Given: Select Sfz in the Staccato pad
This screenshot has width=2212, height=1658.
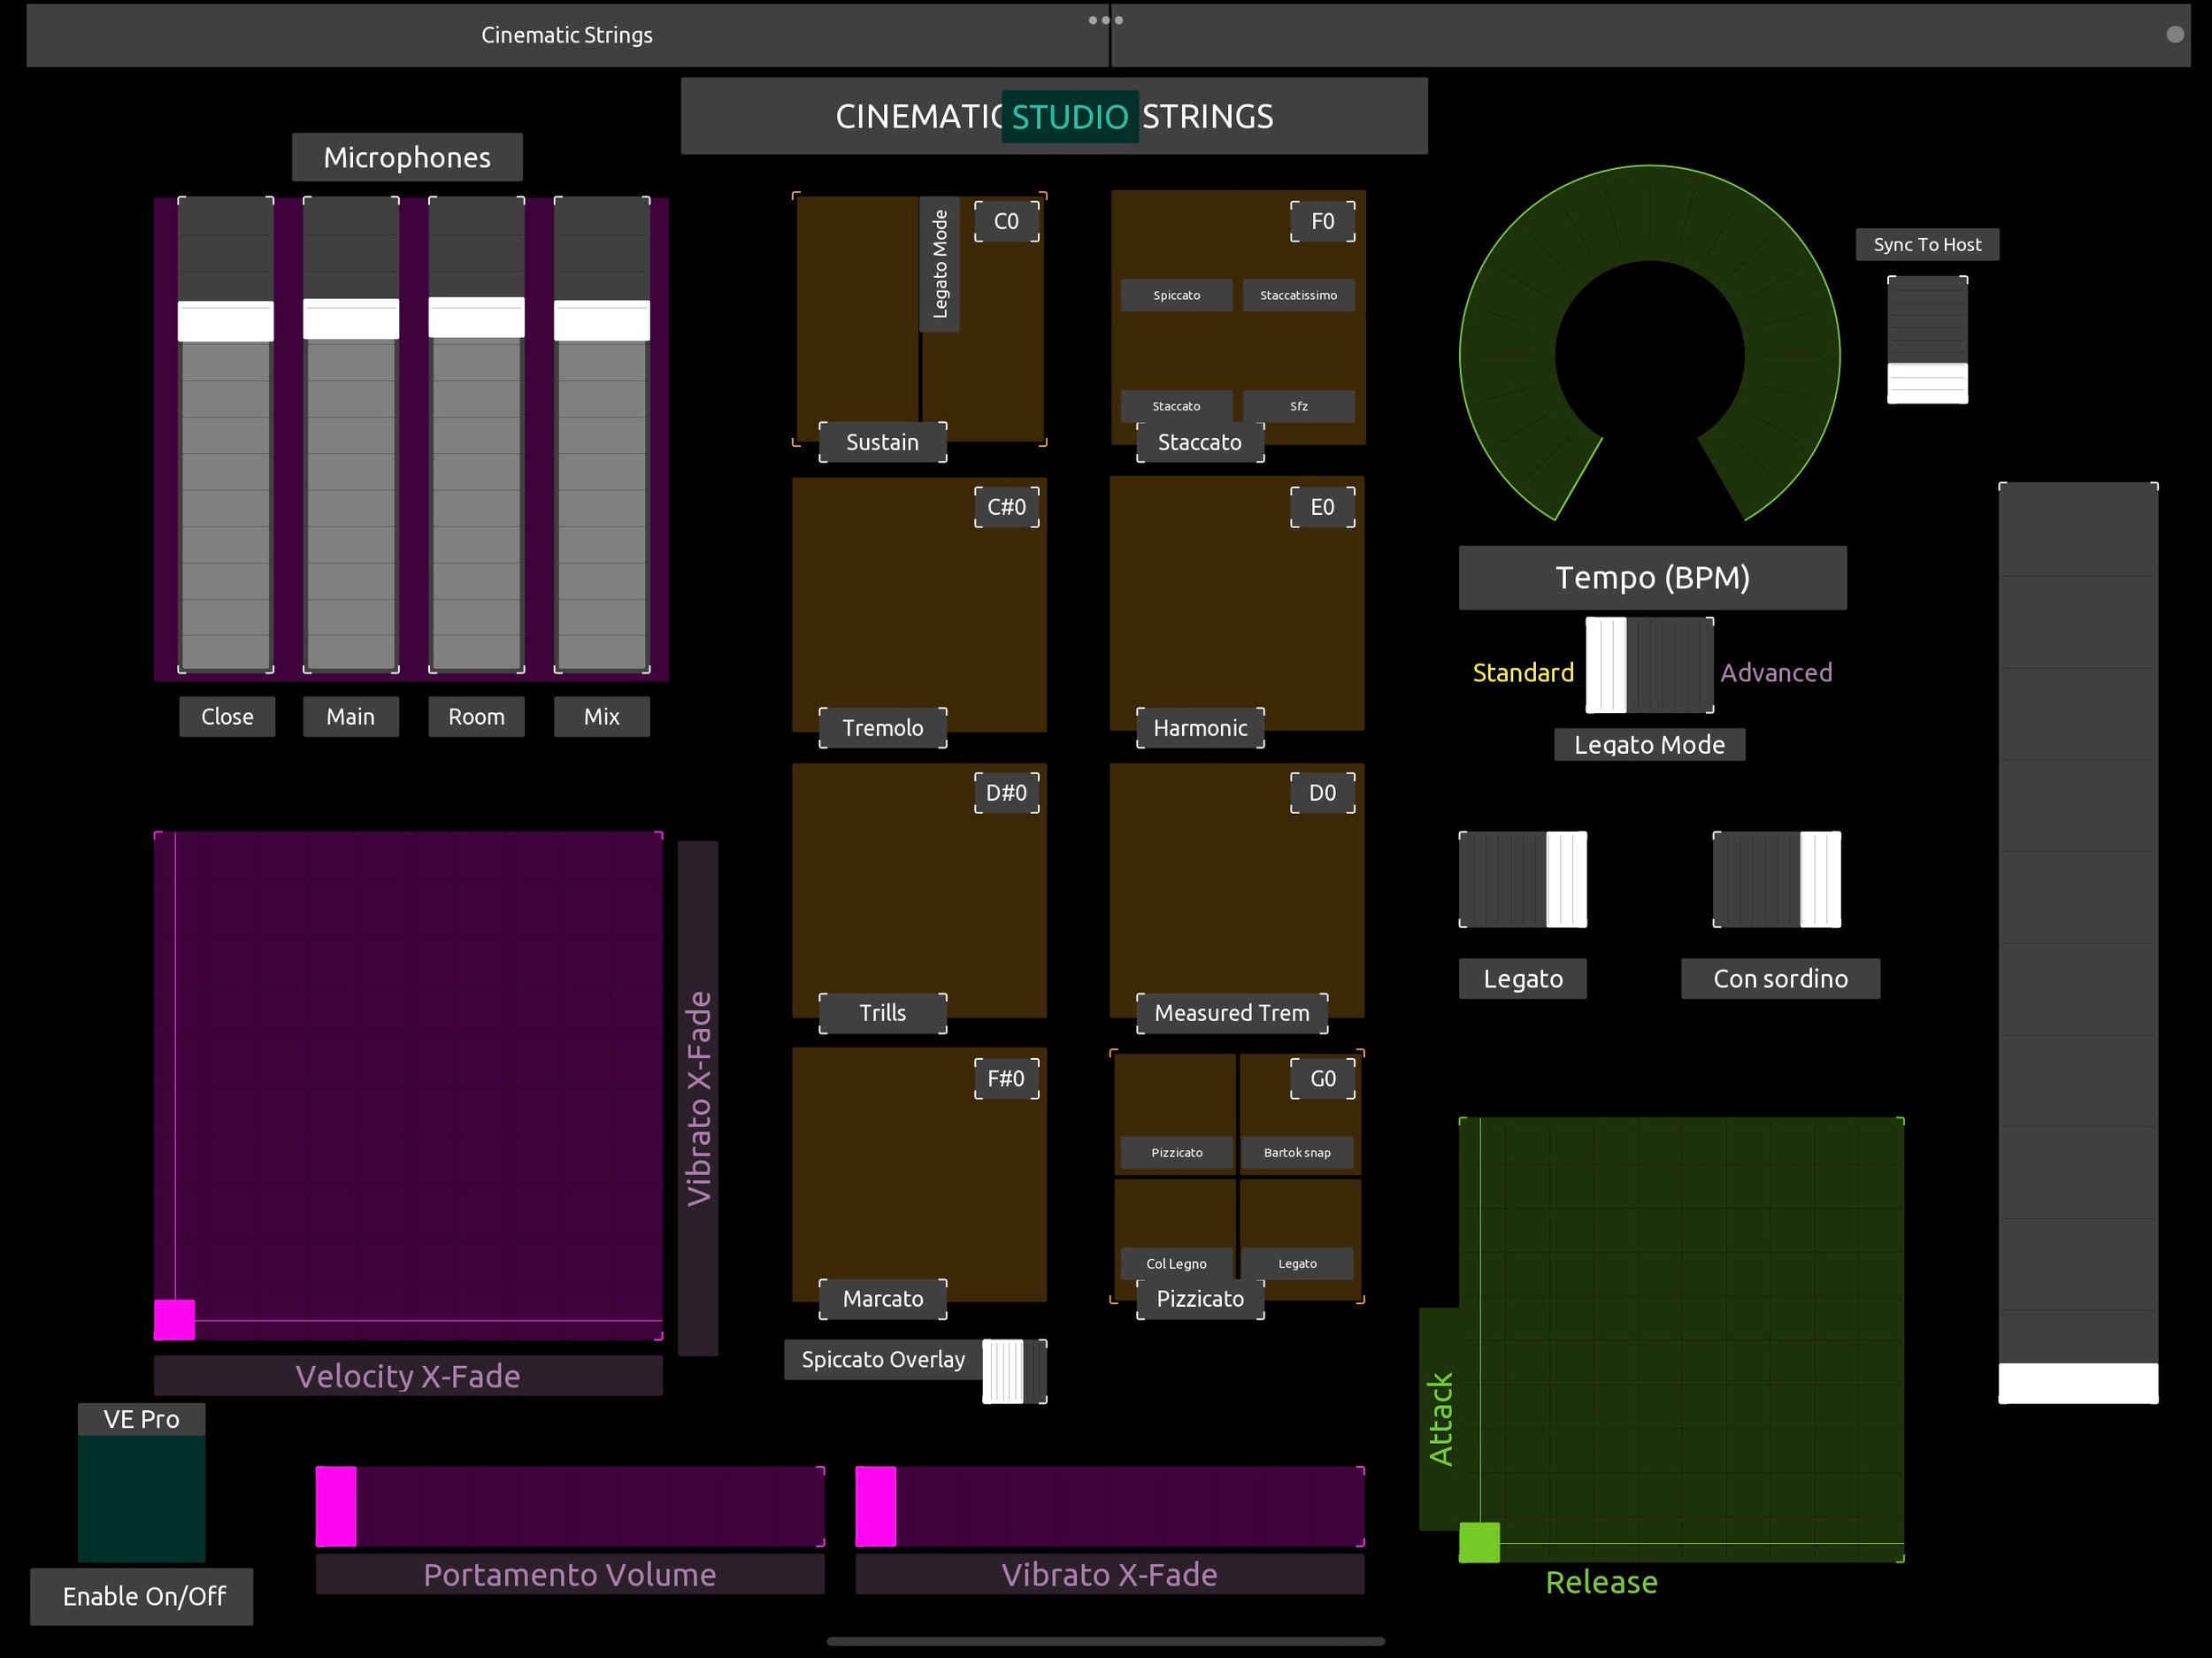Looking at the screenshot, I should (1298, 406).
